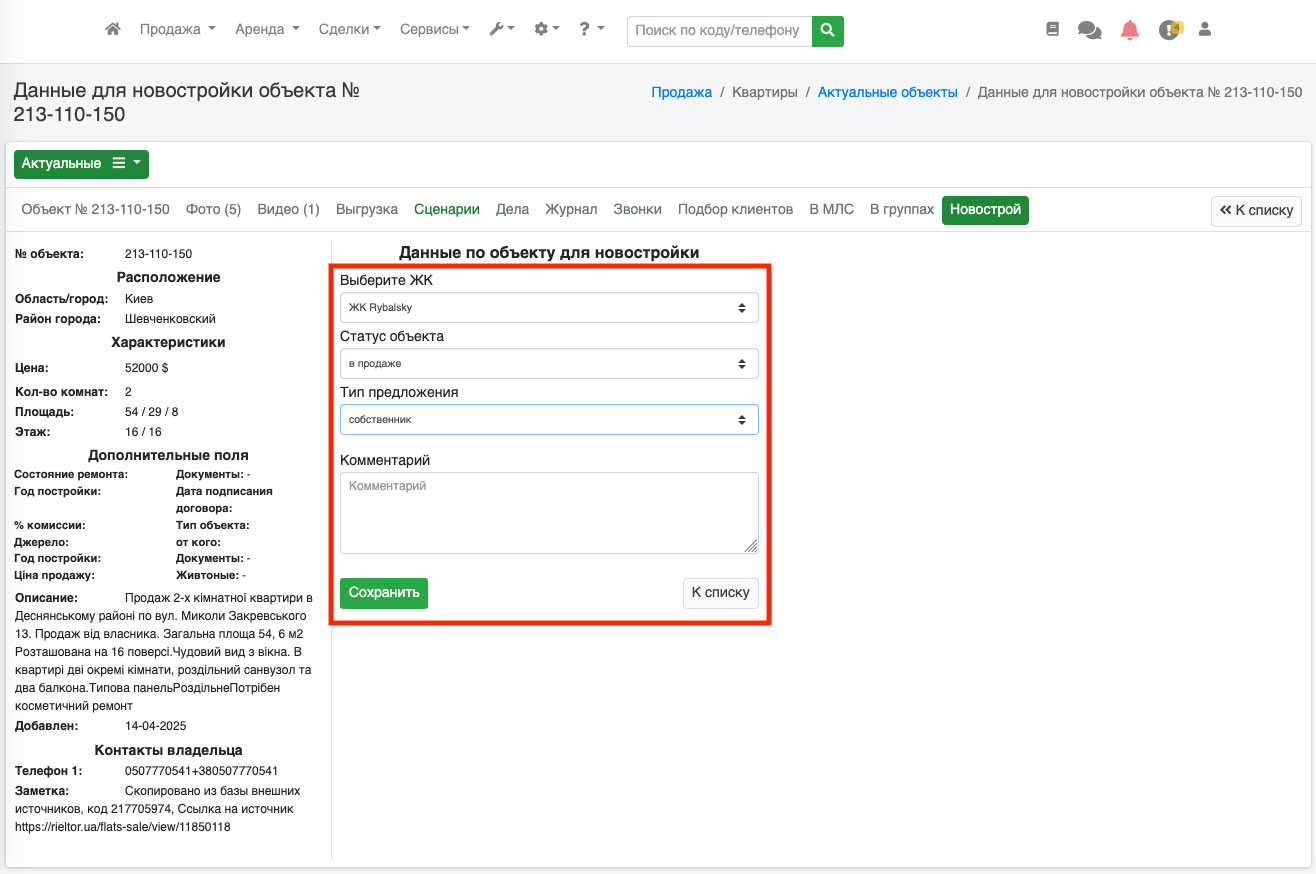The height and width of the screenshot is (874, 1316).
Task: Open the chat messages icon
Action: click(1089, 30)
